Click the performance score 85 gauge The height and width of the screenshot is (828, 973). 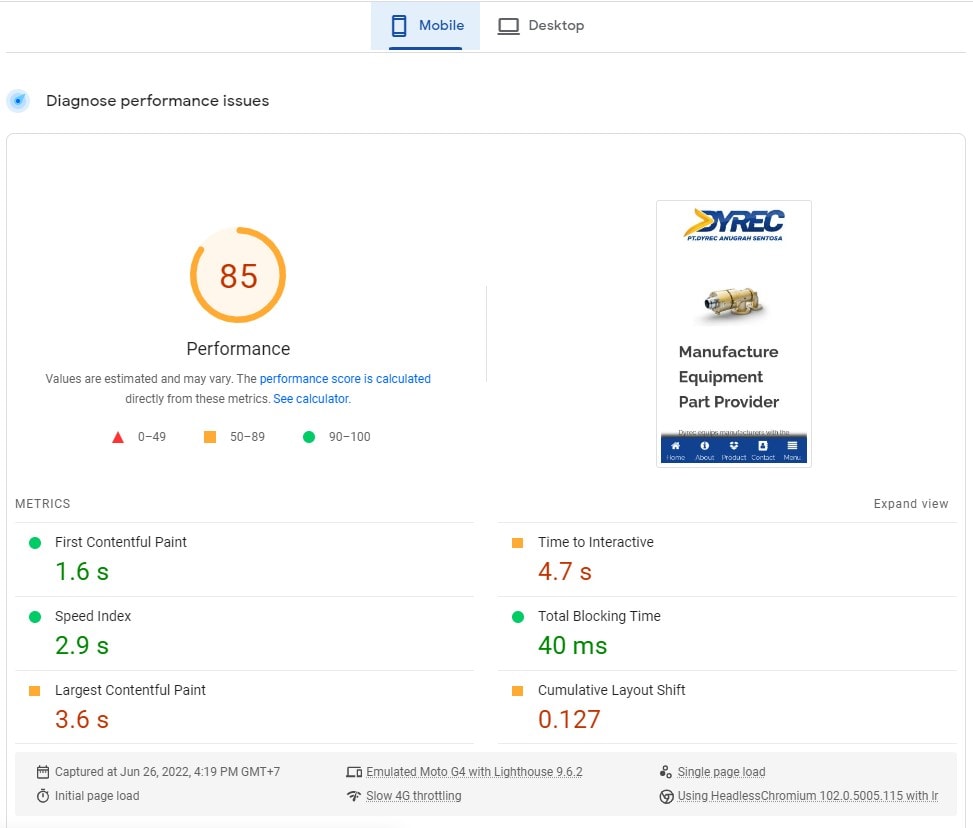coord(238,275)
